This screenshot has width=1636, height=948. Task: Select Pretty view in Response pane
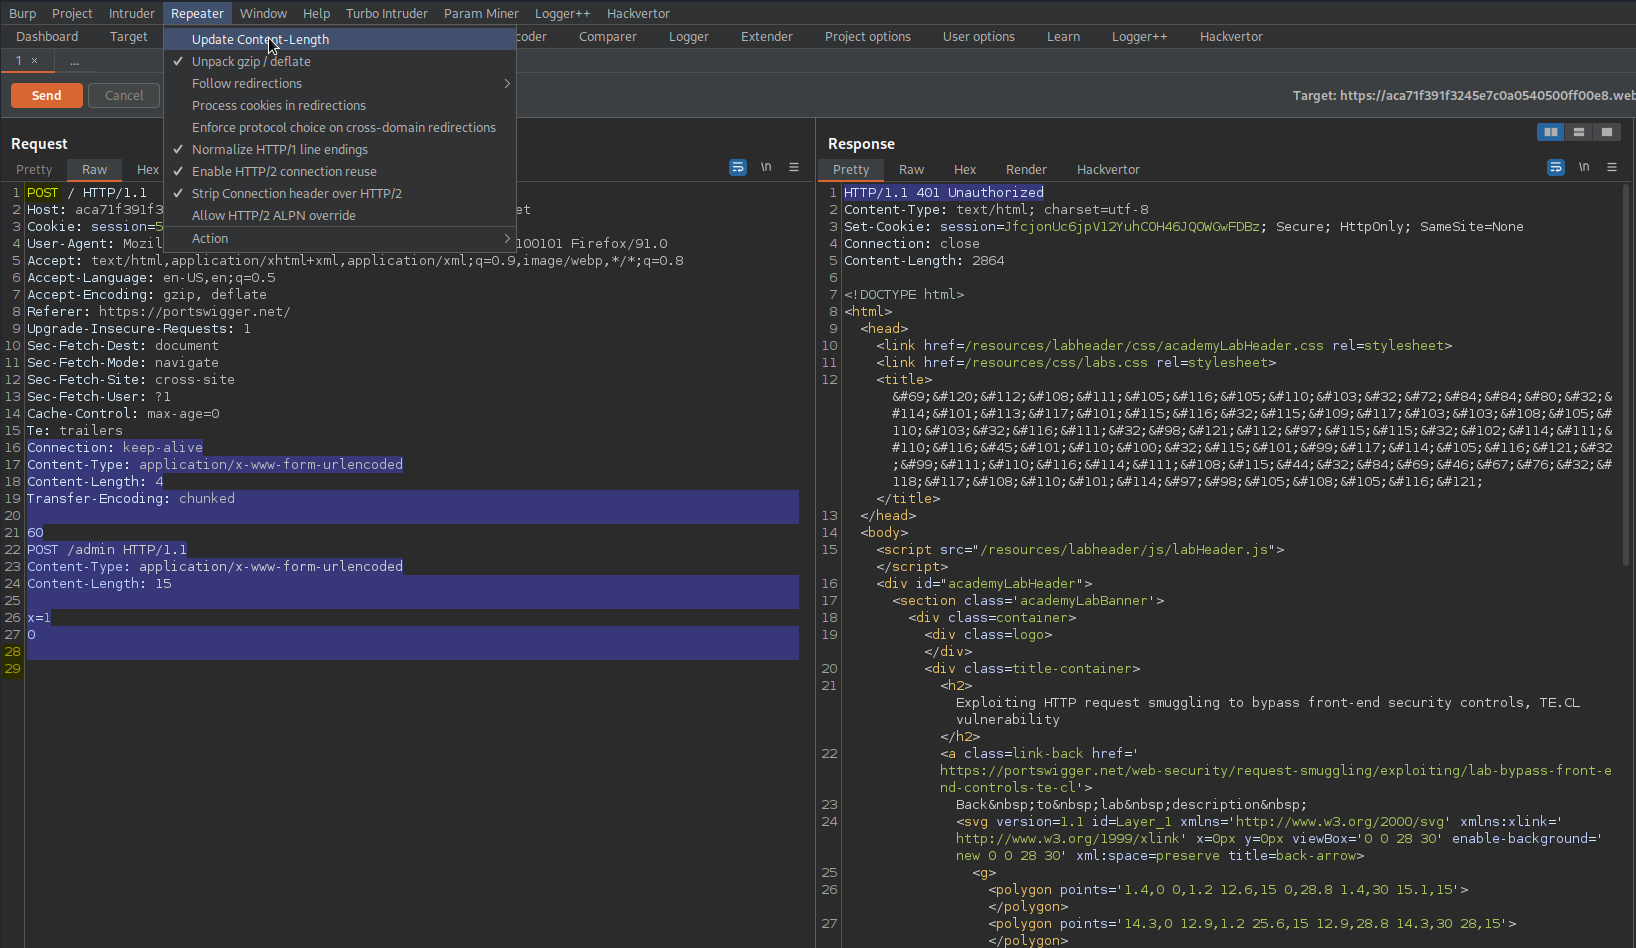pos(851,170)
